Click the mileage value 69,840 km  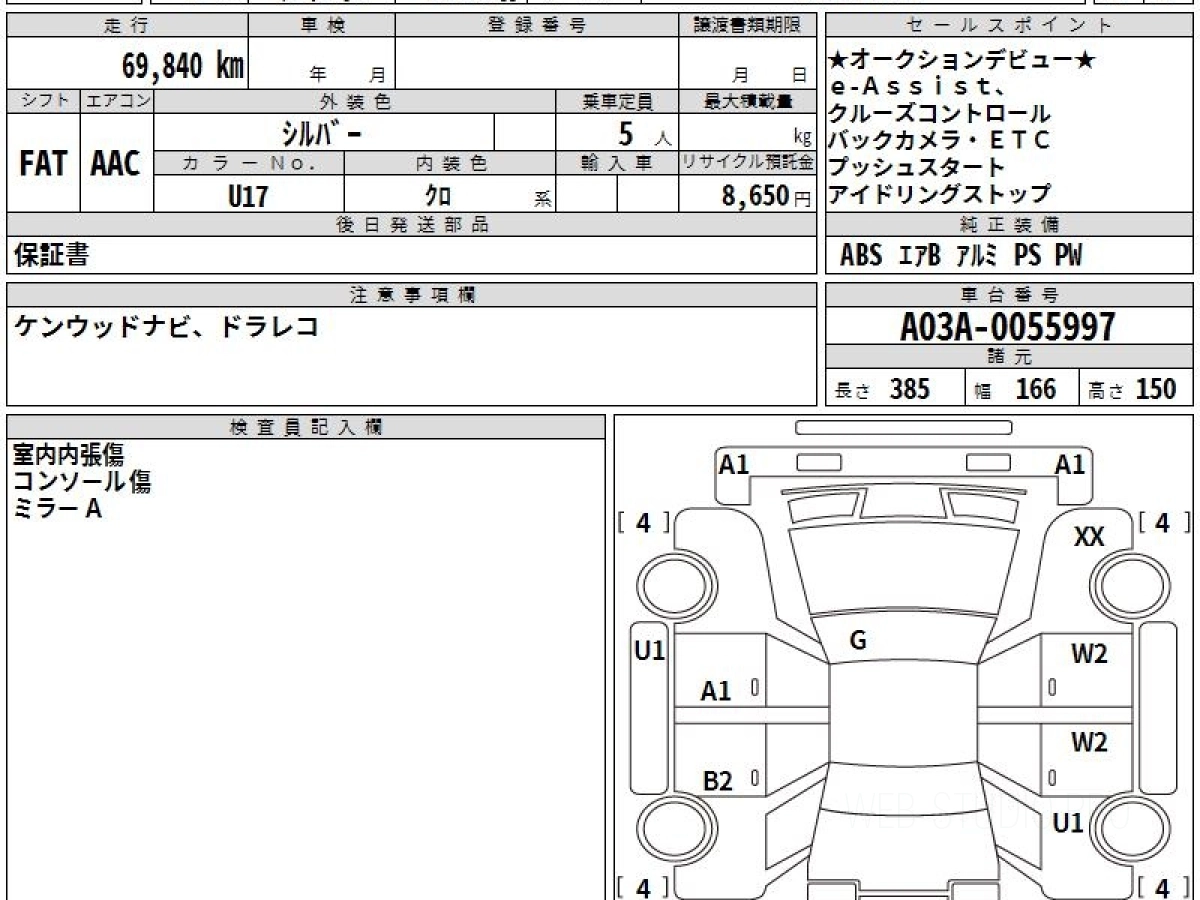(x=183, y=66)
